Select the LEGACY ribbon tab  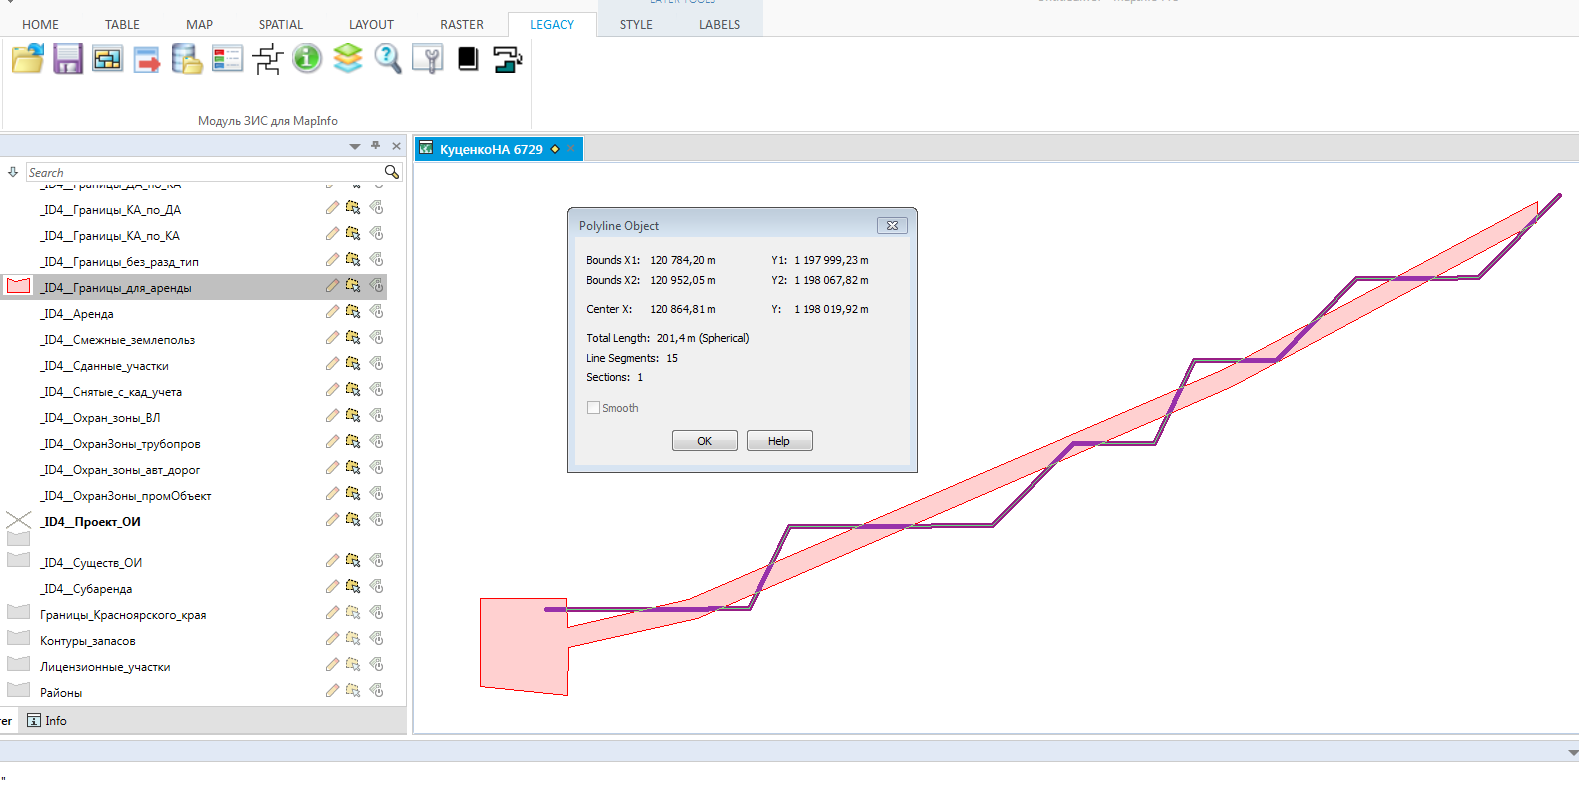pos(552,24)
